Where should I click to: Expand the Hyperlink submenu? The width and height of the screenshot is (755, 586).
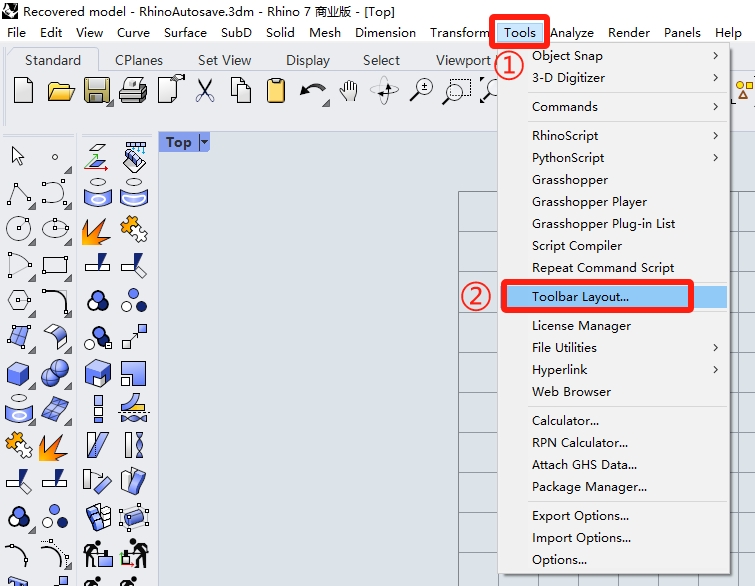[x=716, y=369]
